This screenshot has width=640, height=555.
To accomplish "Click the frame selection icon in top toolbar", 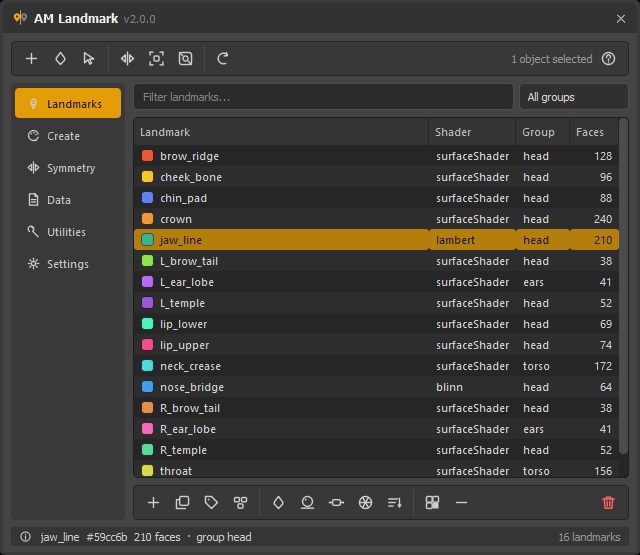I will [156, 59].
